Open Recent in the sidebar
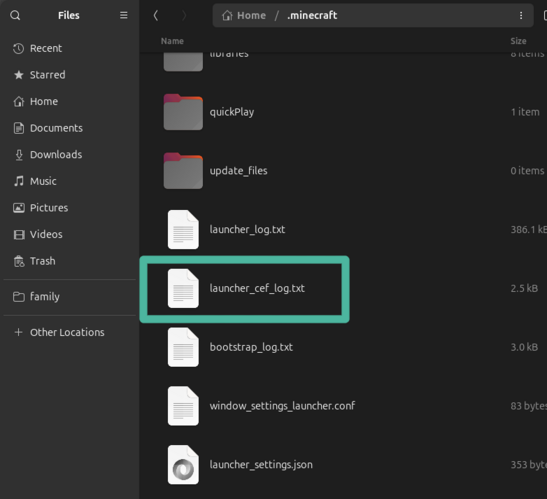Image resolution: width=547 pixels, height=499 pixels. coord(69,48)
